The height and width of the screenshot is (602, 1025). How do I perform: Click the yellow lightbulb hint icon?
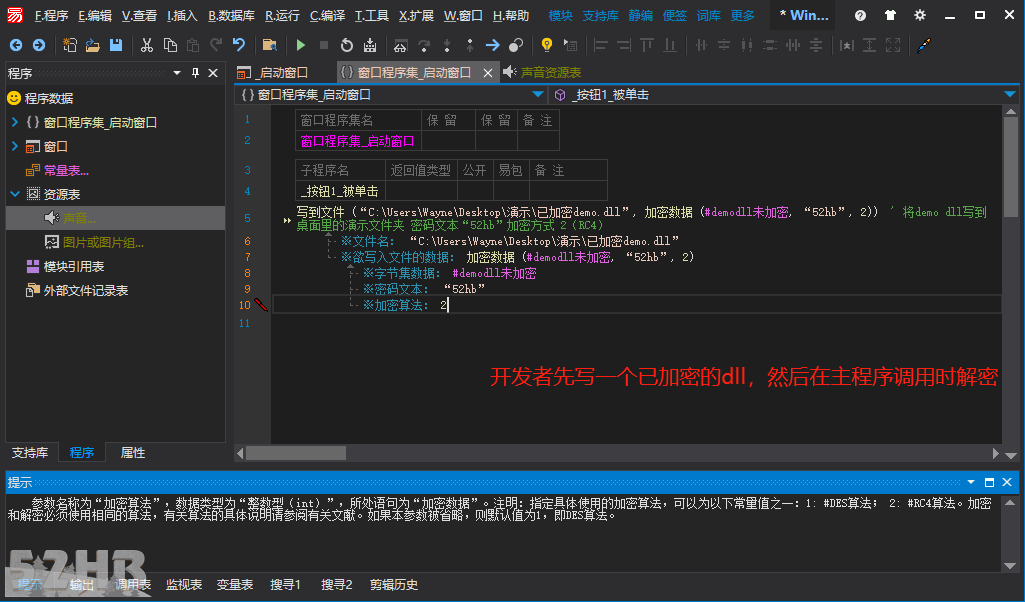546,45
